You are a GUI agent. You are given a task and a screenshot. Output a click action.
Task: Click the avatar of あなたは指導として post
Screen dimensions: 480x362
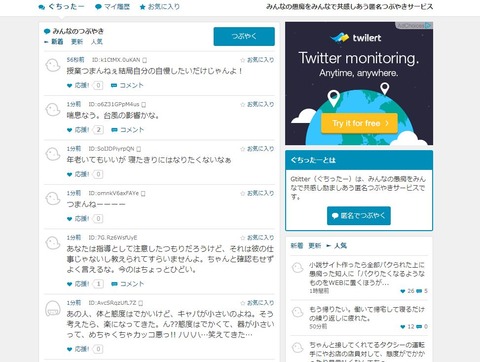[x=53, y=243]
